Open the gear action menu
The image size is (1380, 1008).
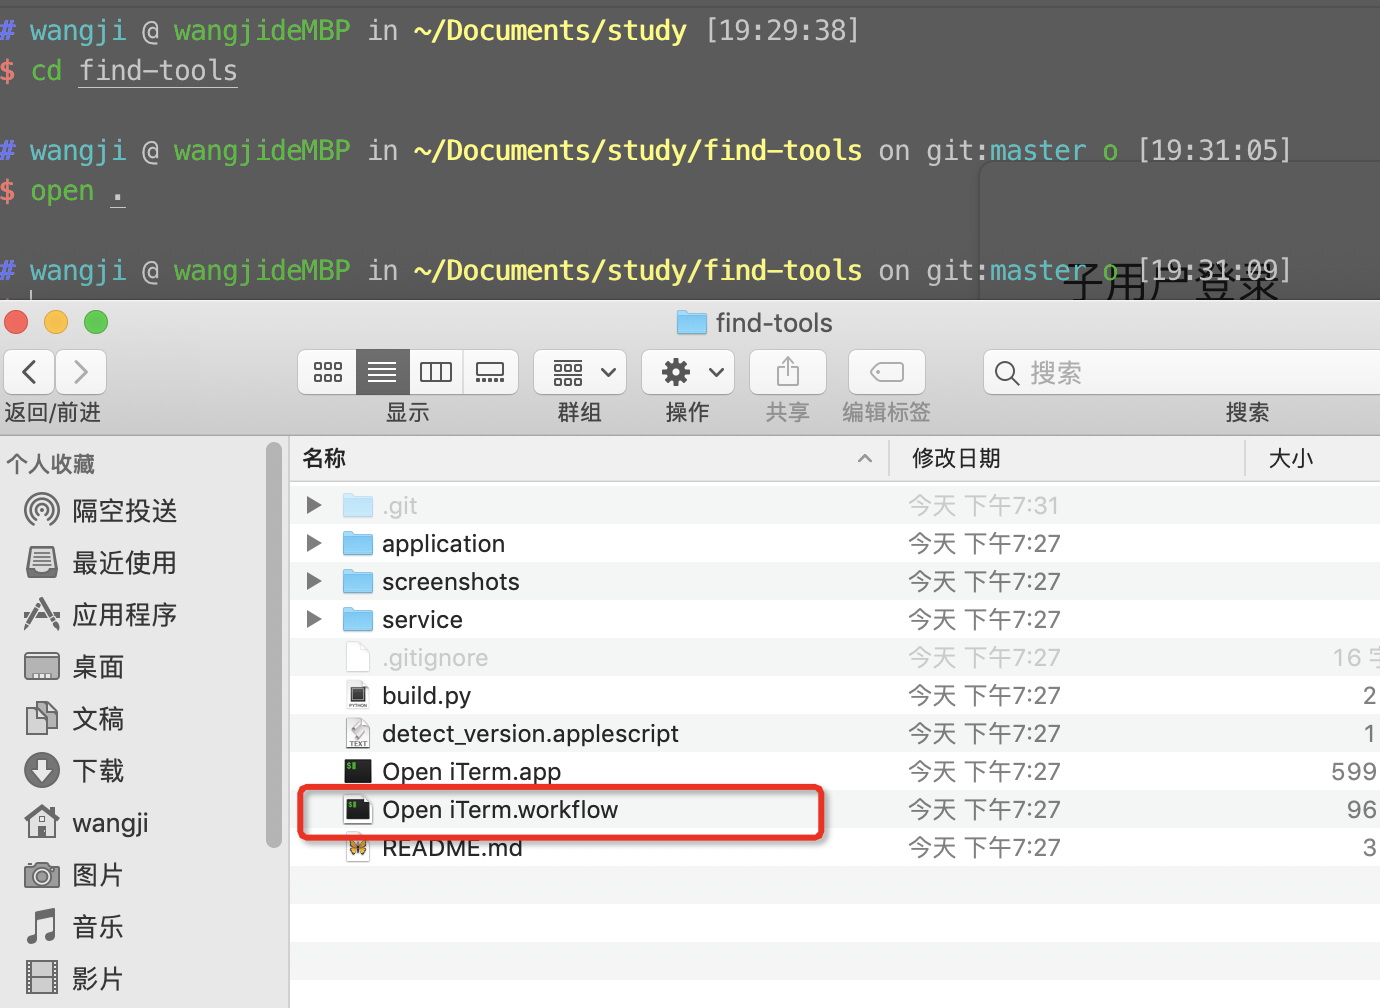click(x=688, y=372)
